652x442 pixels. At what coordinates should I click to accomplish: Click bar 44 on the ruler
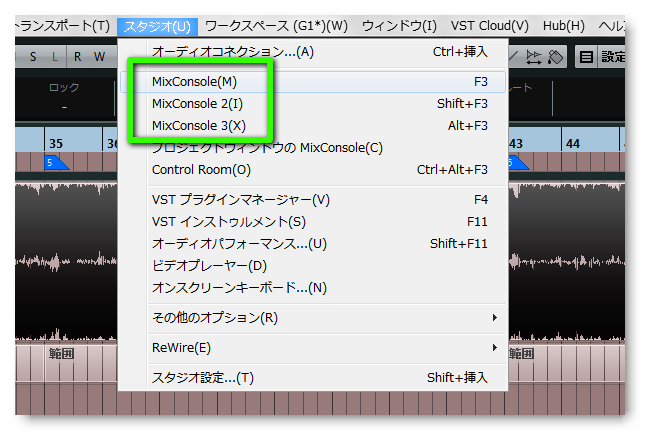573,144
